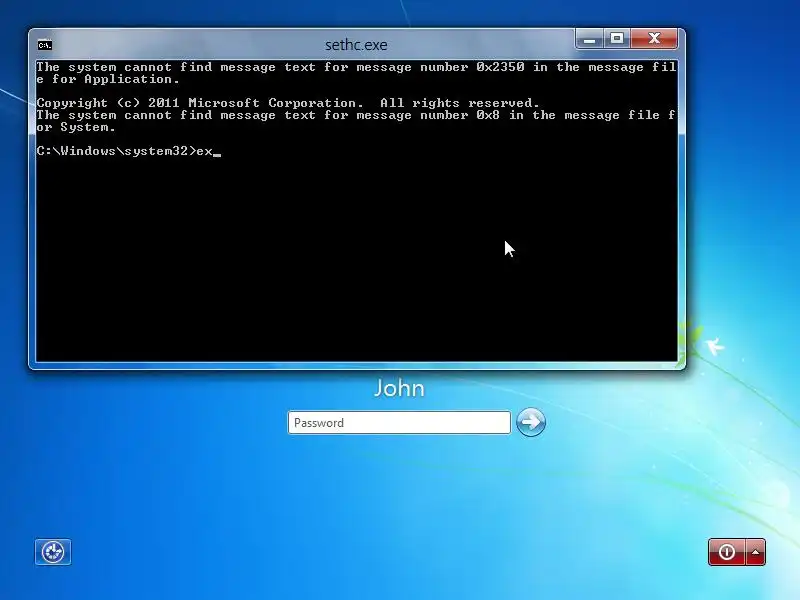Viewport: 800px width, 600px height.
Task: Minimize the sethc.exe window
Action: point(590,39)
